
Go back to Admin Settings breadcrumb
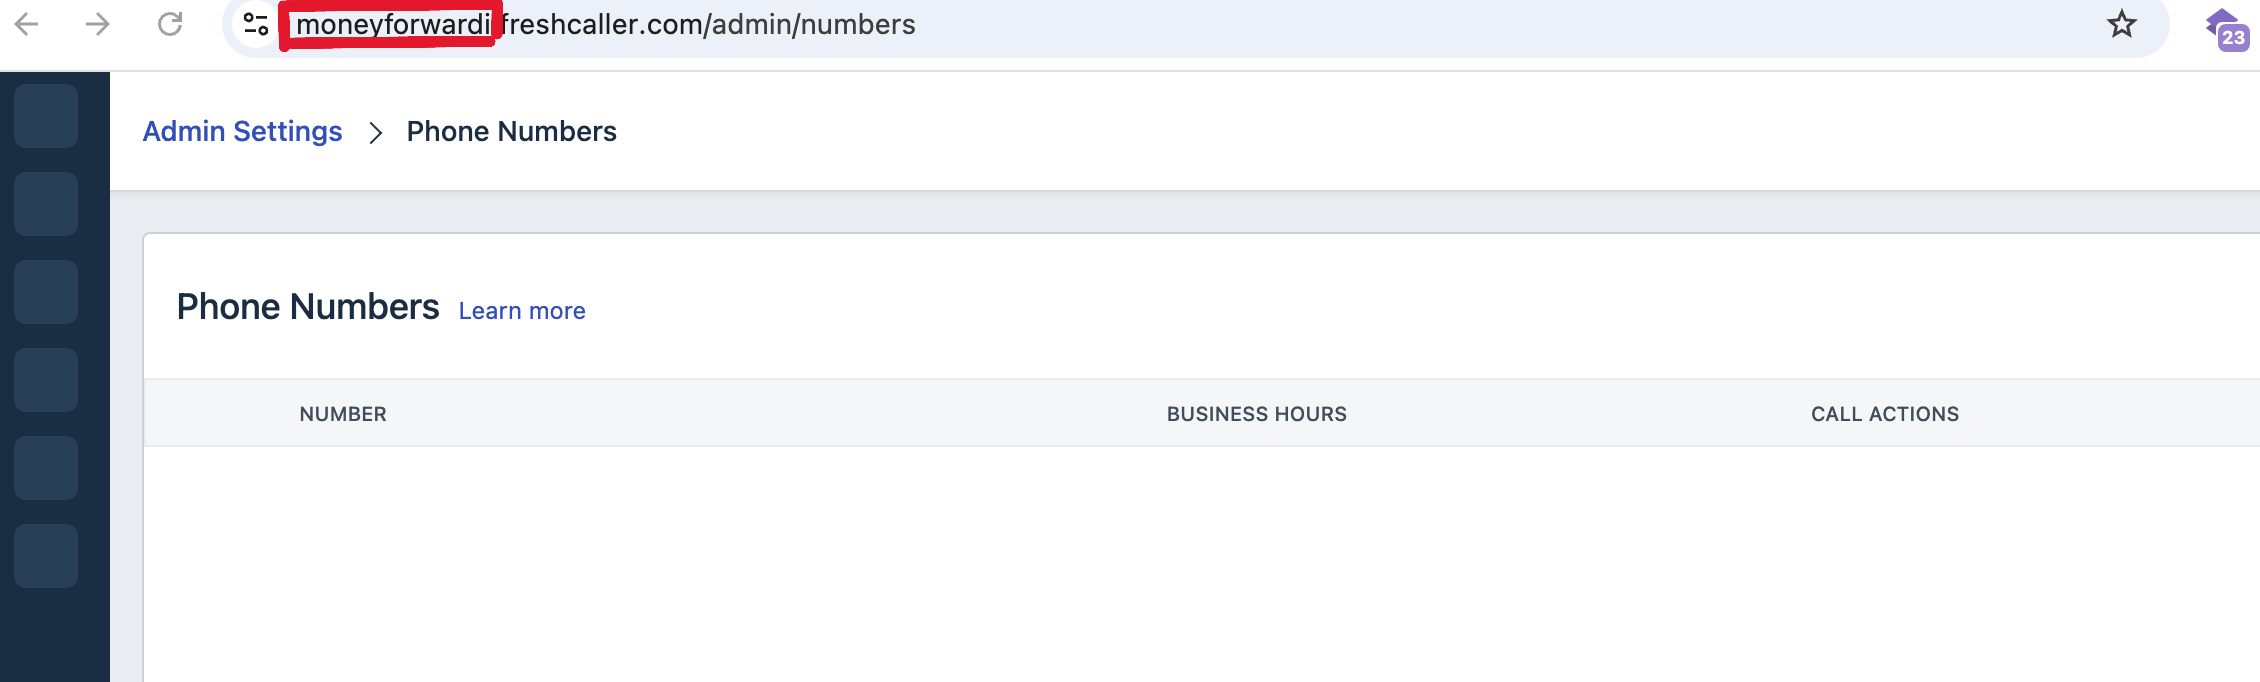[x=242, y=131]
